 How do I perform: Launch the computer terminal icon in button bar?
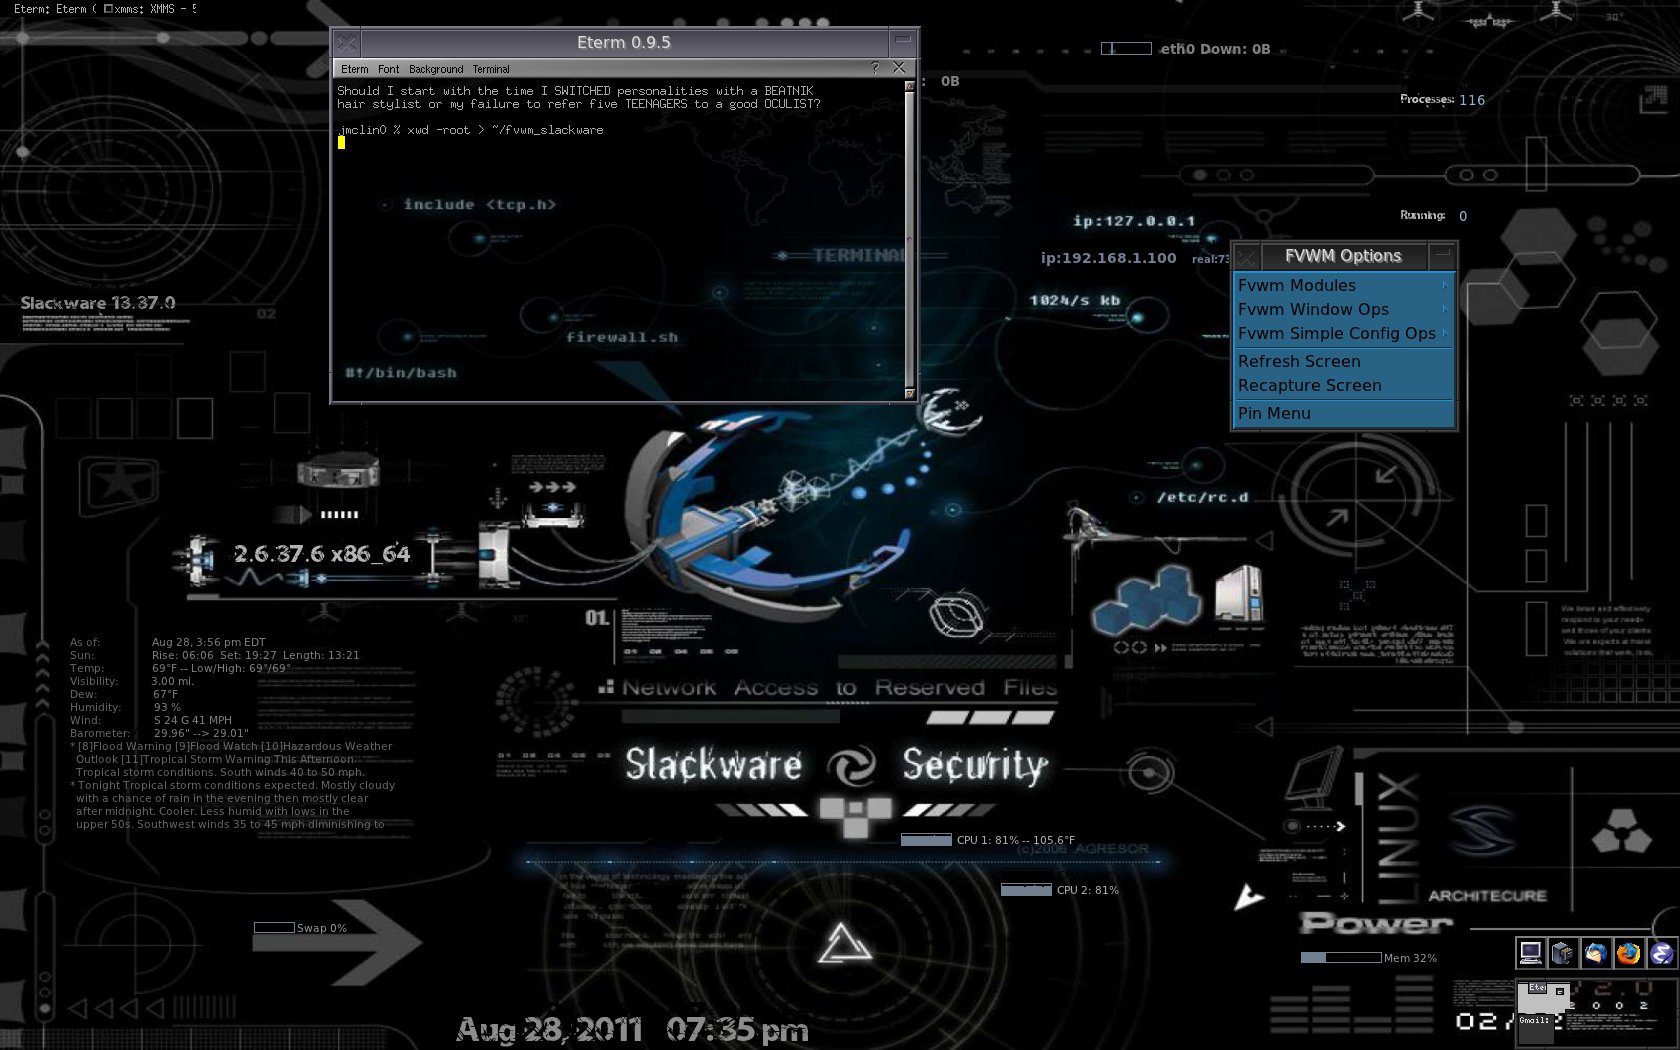(x=1530, y=953)
